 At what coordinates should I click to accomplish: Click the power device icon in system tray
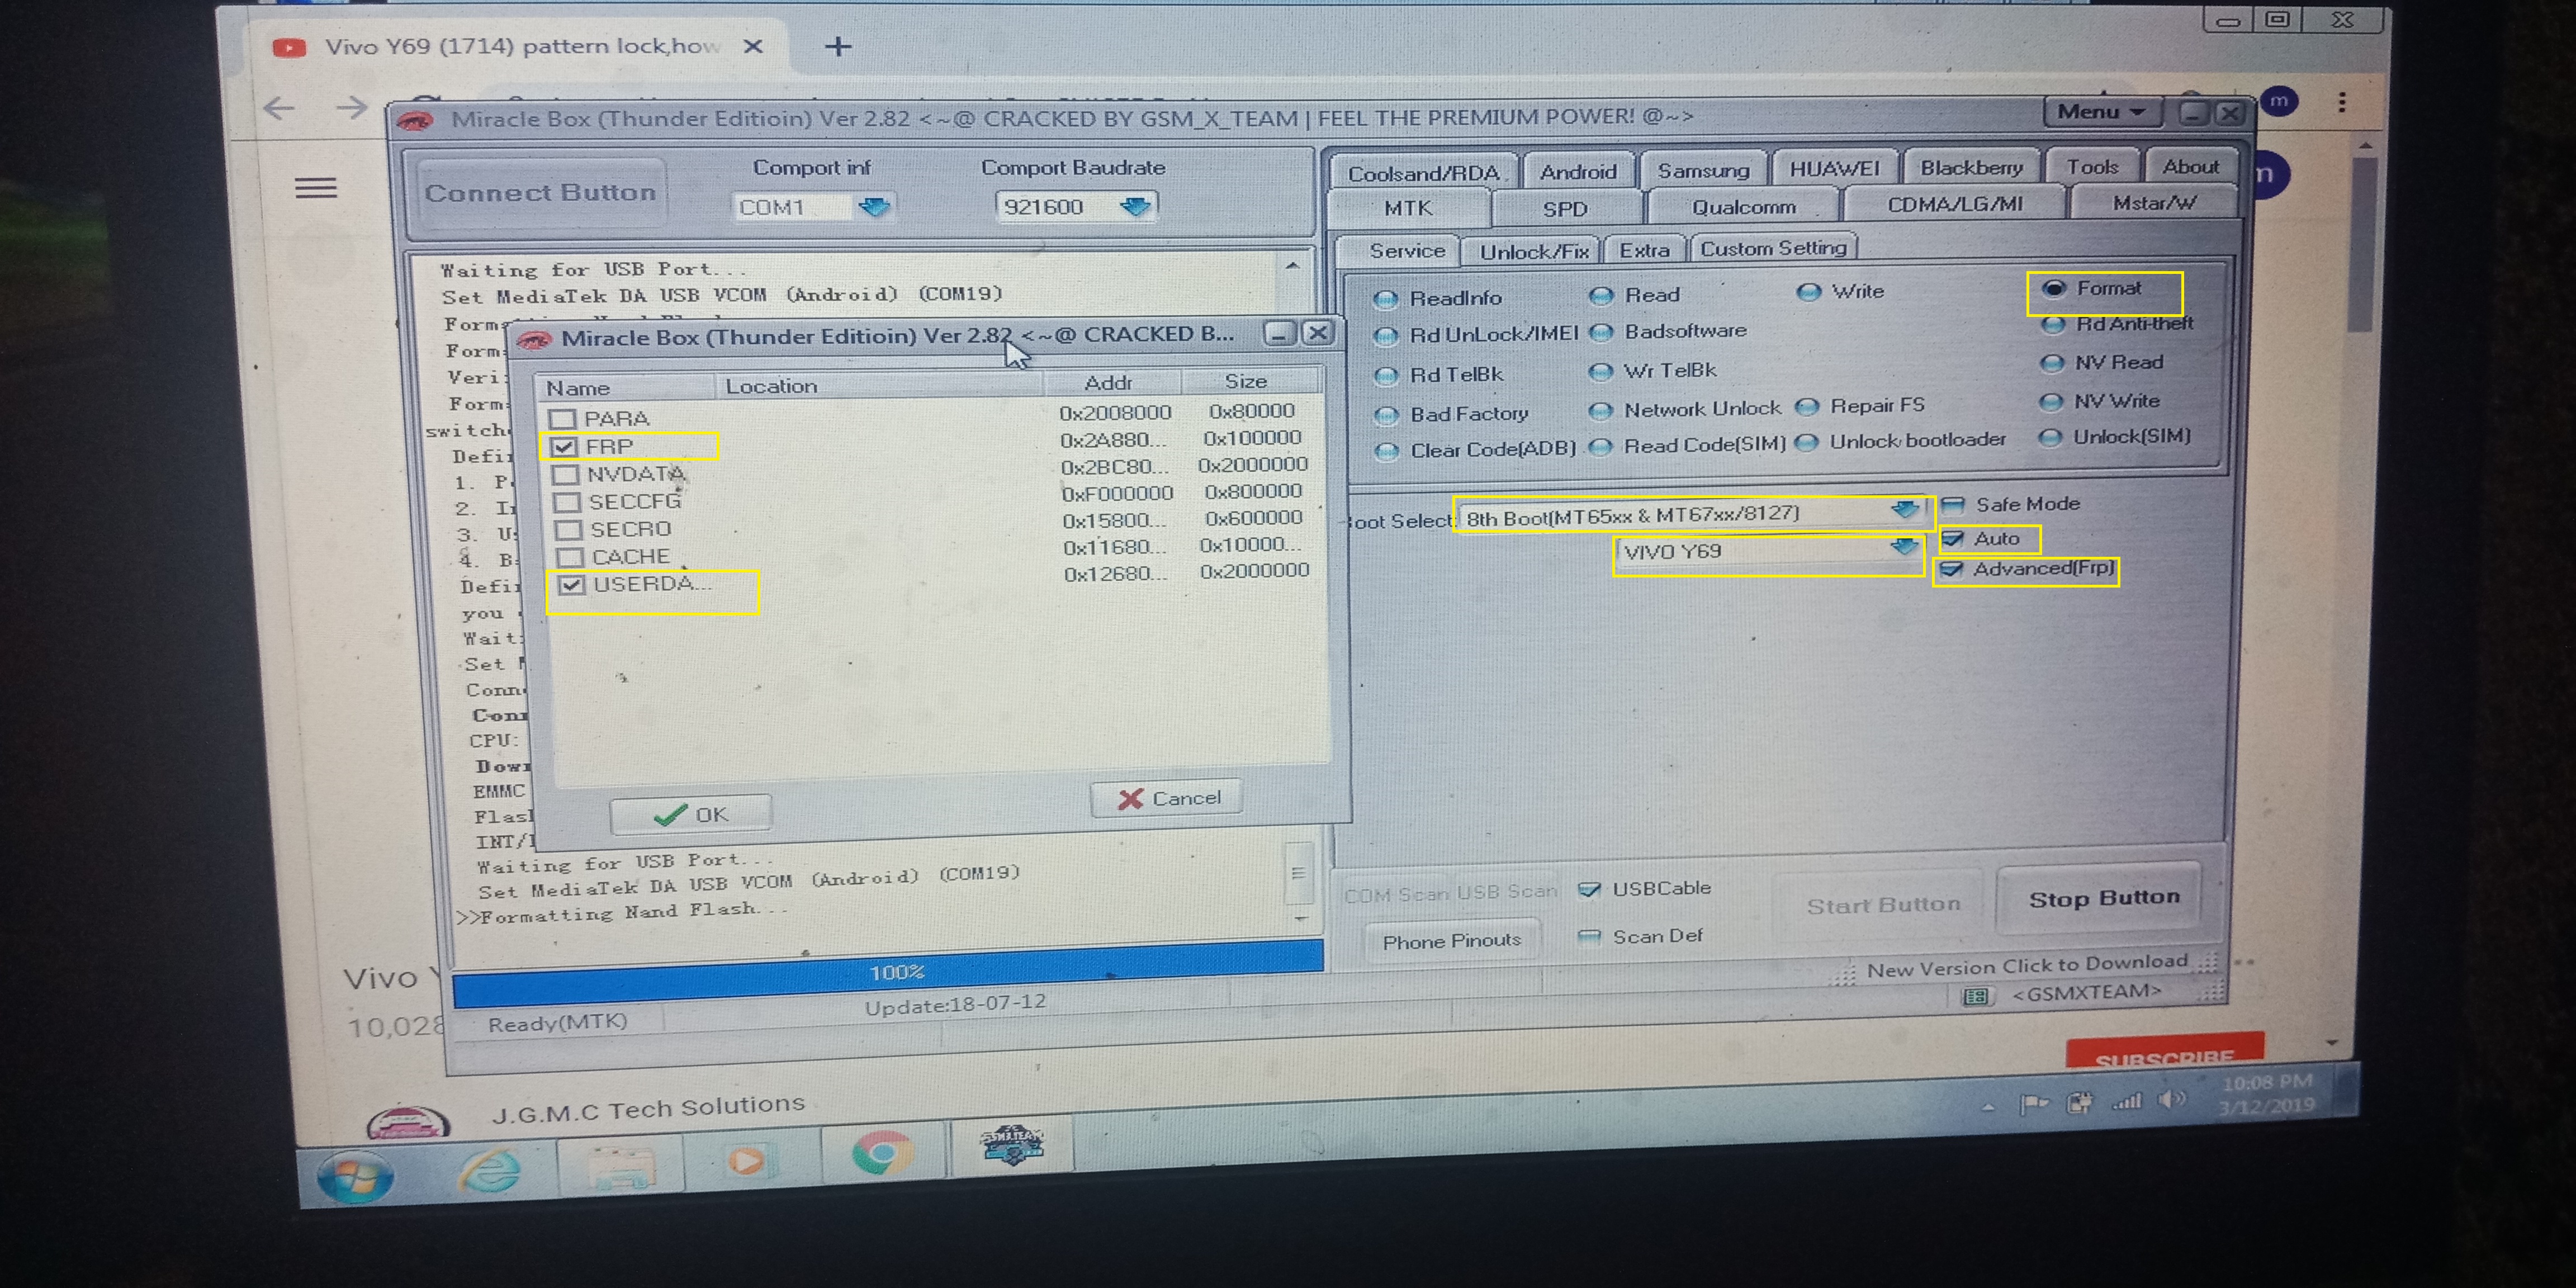(x=2080, y=1103)
